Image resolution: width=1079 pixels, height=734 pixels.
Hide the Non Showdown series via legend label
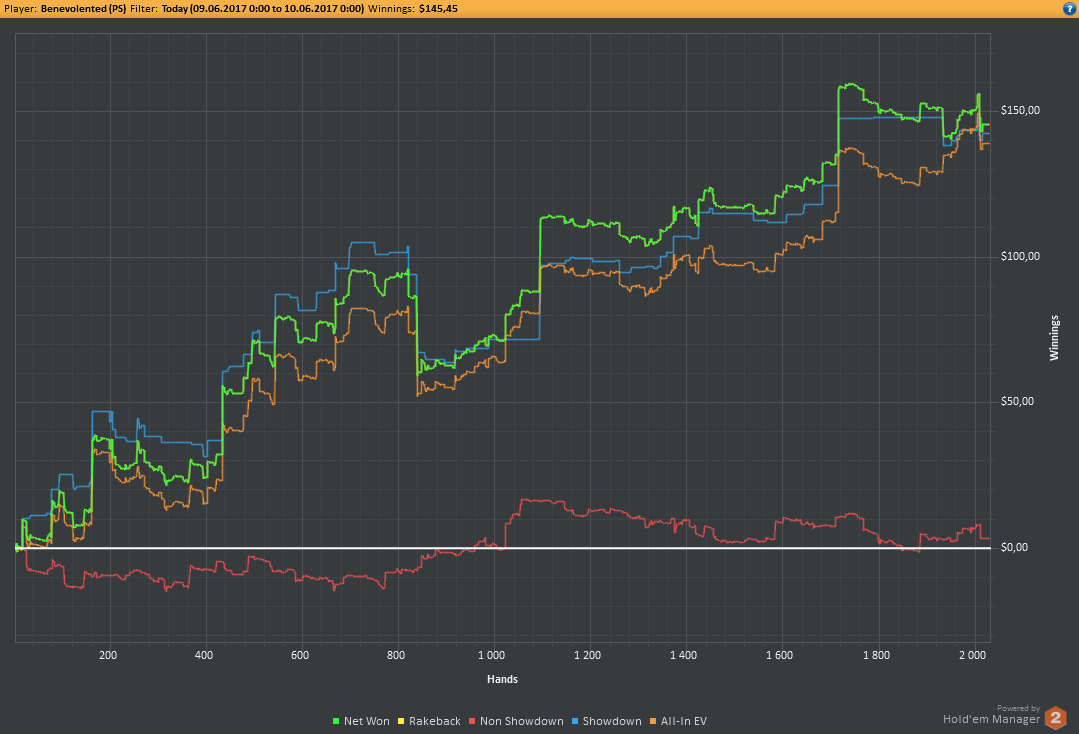click(521, 721)
